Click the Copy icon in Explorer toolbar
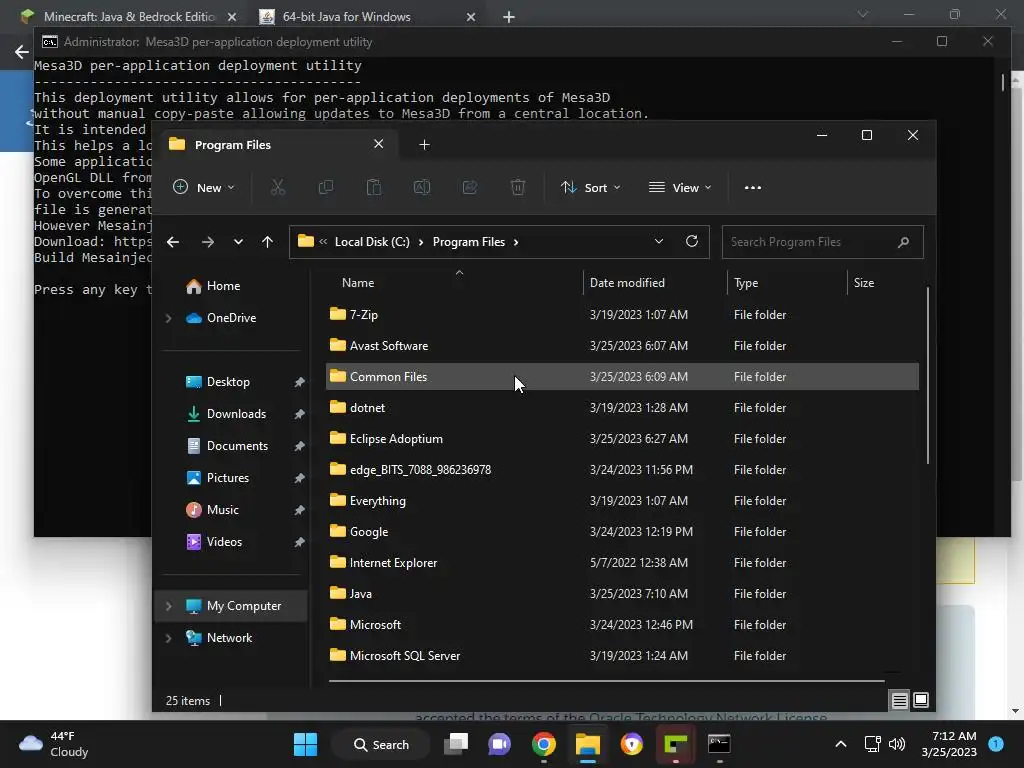 pyautogui.click(x=325, y=187)
